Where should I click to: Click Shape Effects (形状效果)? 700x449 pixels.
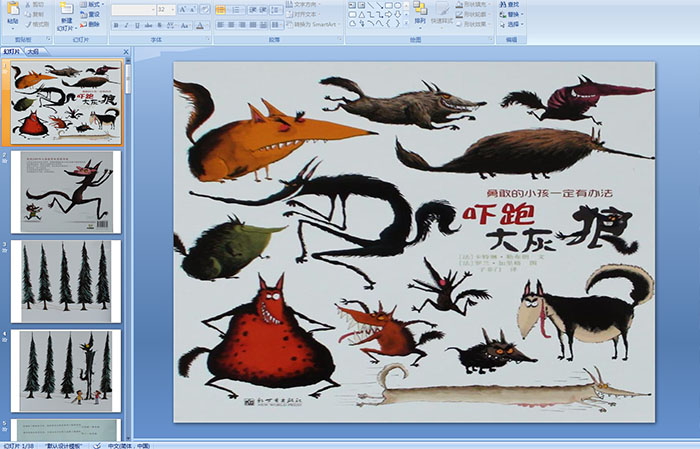pyautogui.click(x=473, y=24)
